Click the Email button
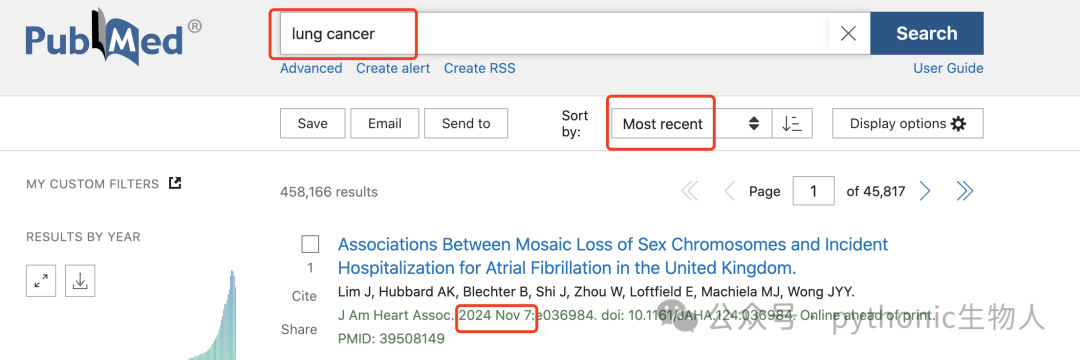1080x360 pixels. [x=384, y=123]
